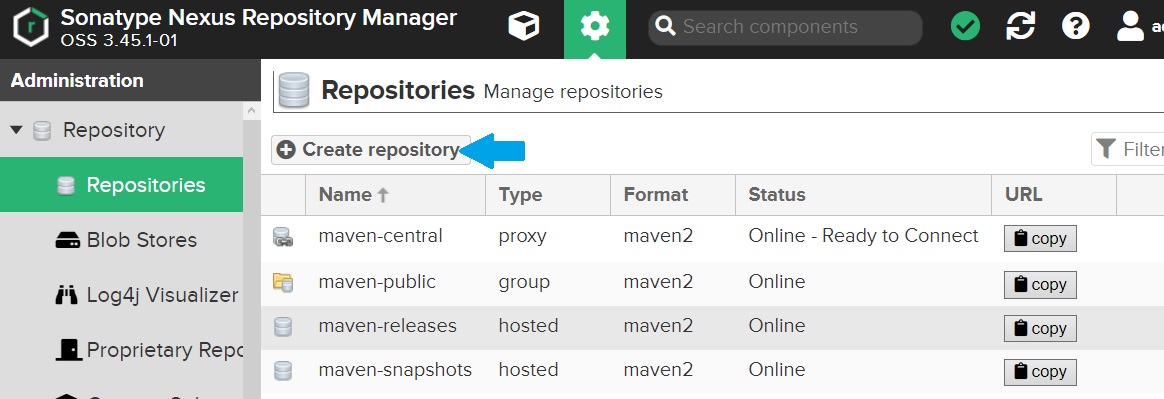Click the "proxy" type cell
This screenshot has width=1164, height=399.
[x=523, y=236]
